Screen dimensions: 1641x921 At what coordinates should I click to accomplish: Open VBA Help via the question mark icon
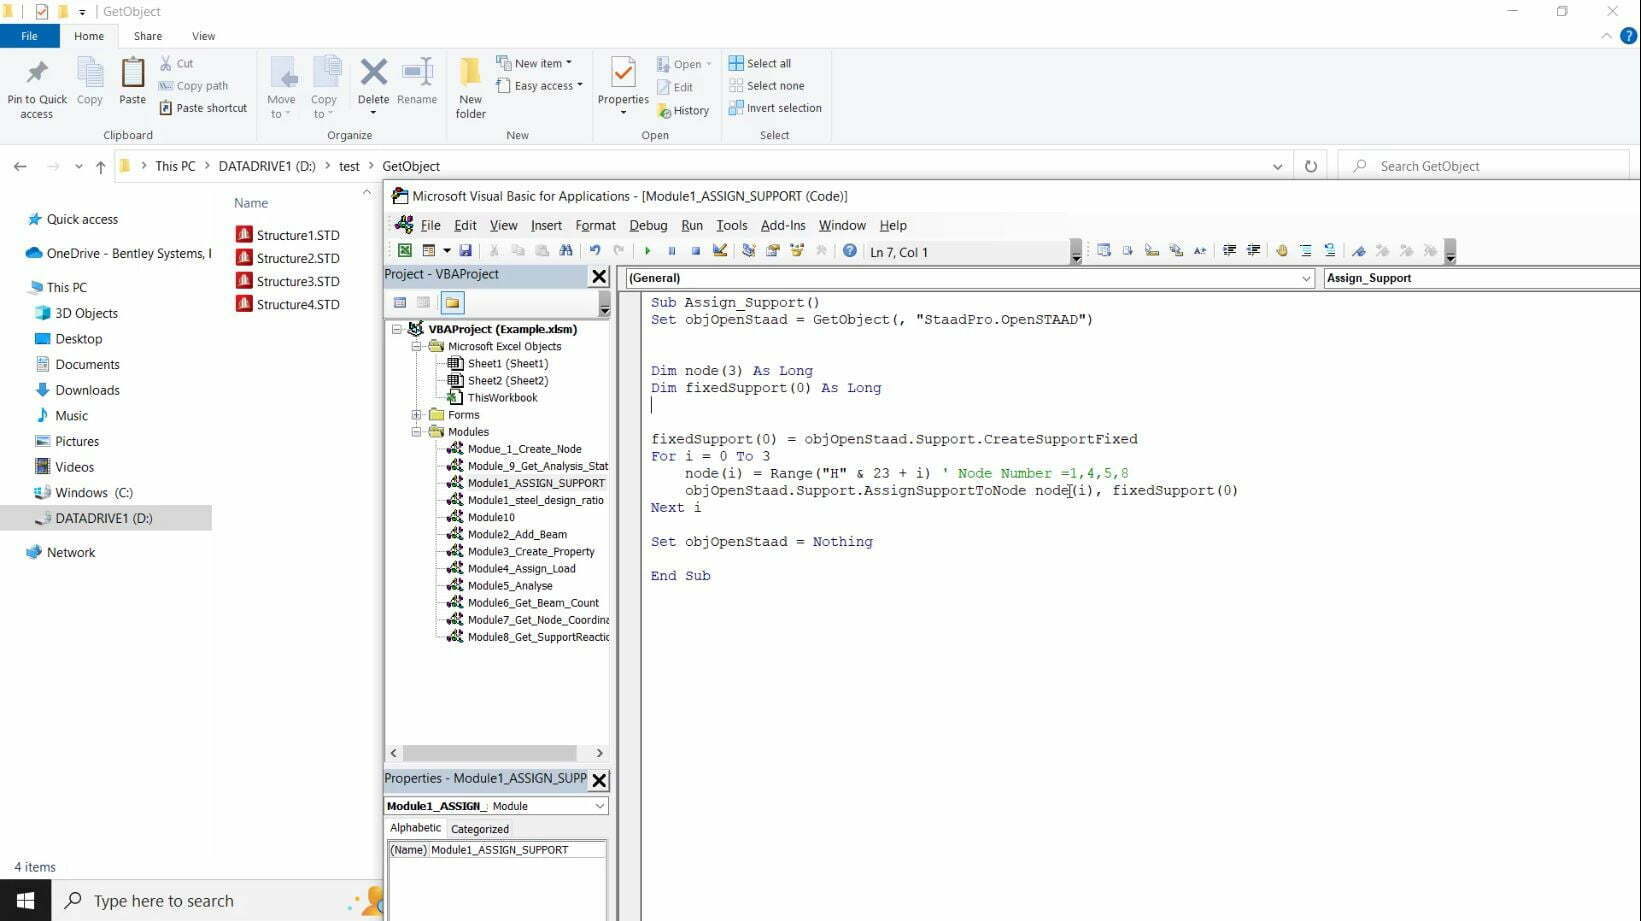tap(849, 251)
